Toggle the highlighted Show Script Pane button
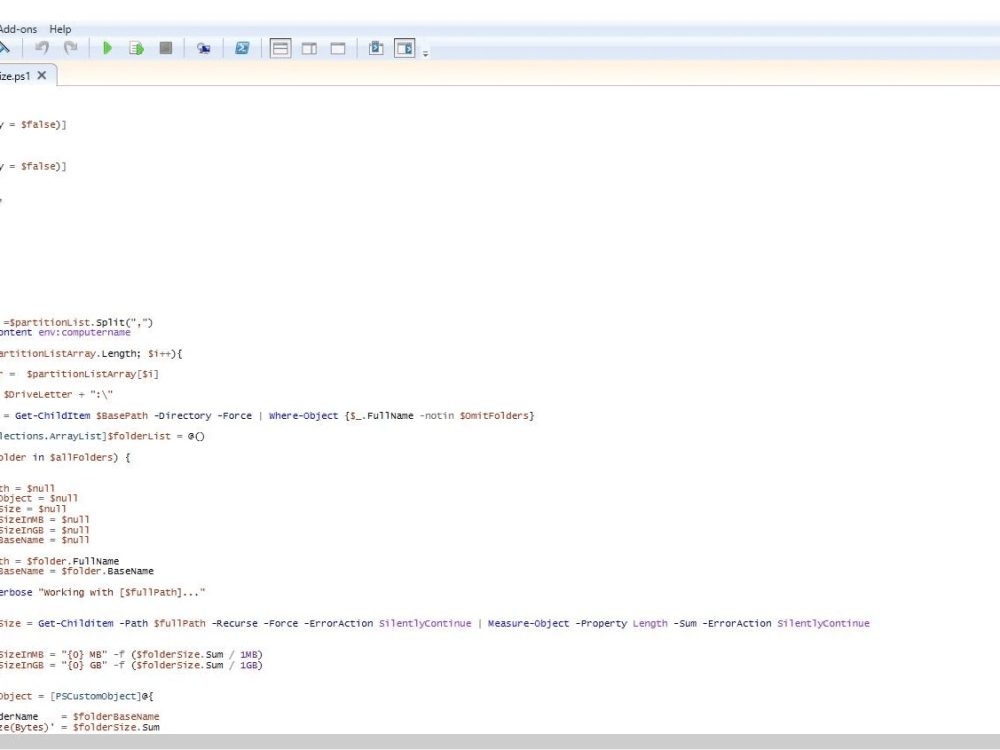This screenshot has width=1000, height=750. (404, 47)
